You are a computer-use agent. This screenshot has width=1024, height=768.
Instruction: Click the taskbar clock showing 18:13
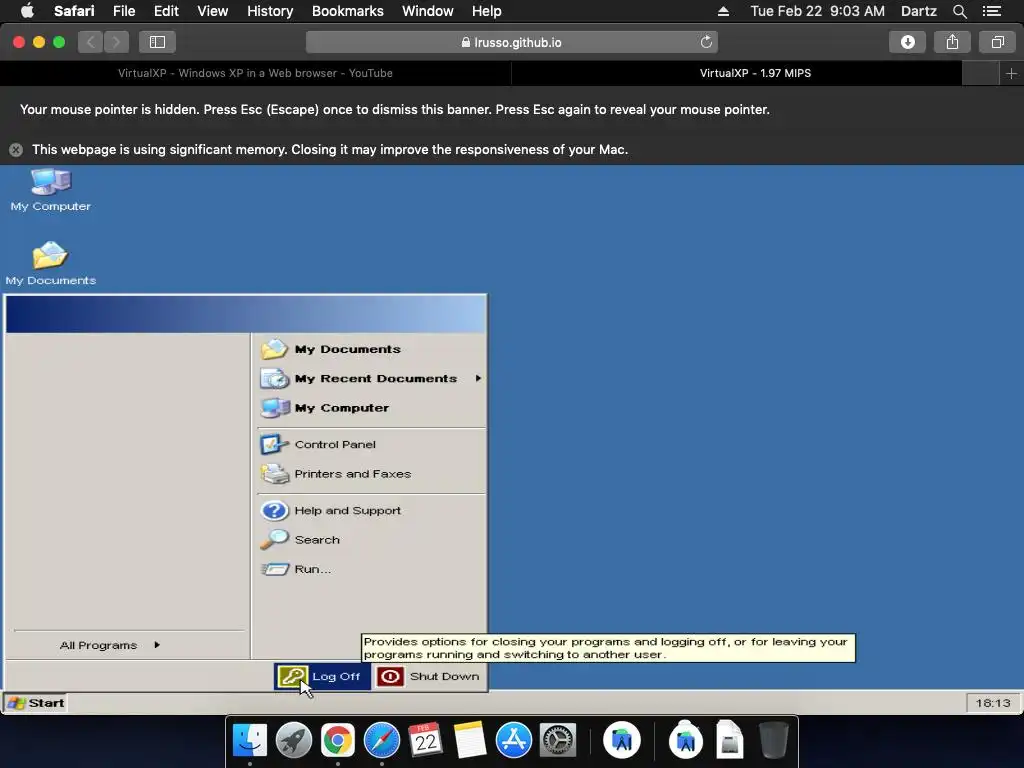coord(993,703)
